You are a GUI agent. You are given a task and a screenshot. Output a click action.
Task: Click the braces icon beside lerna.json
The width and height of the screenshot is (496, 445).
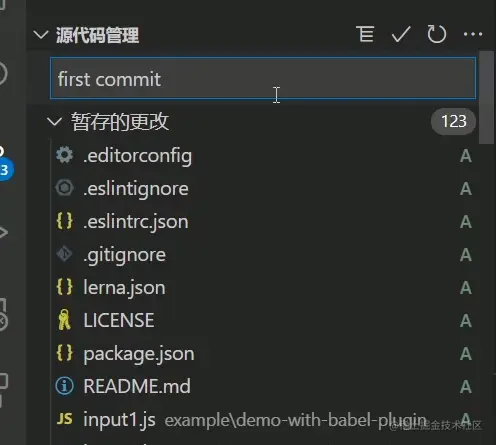pos(65,287)
